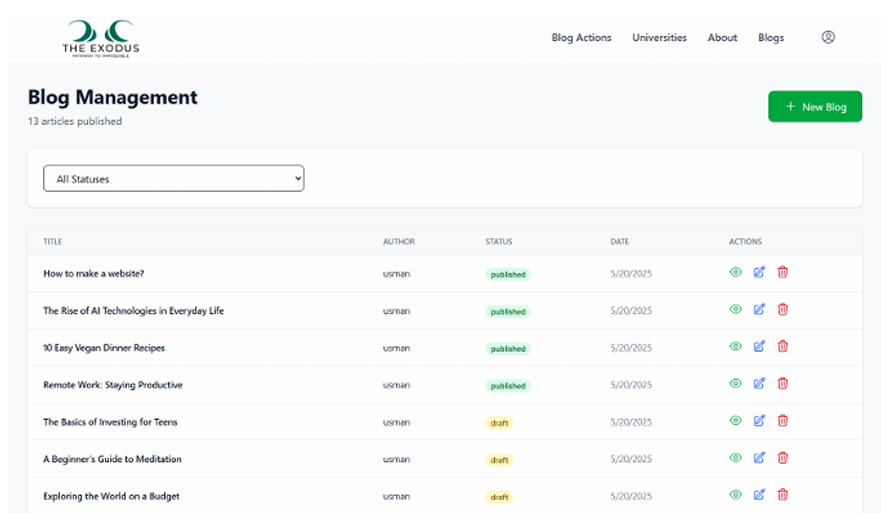Image resolution: width=881 pixels, height=513 pixels.
Task: Edit "The Basics of Investing for Teens"
Action: tap(759, 420)
